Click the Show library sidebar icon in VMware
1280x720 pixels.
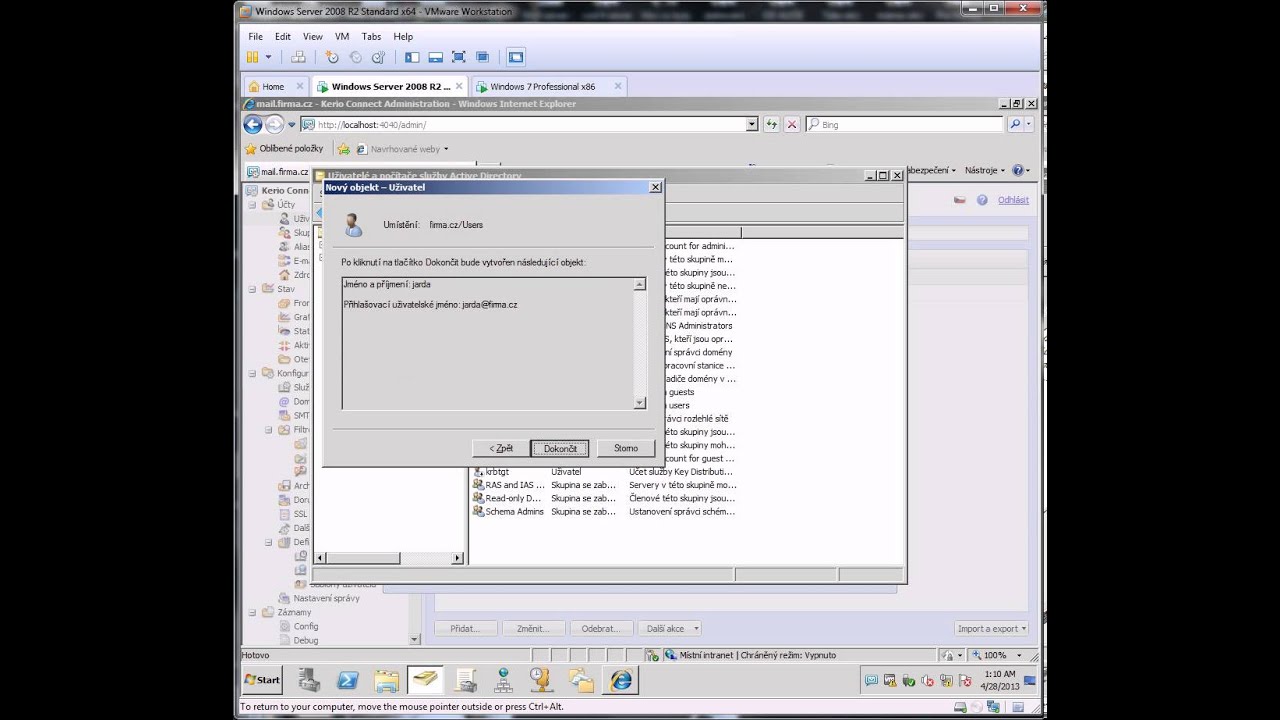[x=412, y=57]
